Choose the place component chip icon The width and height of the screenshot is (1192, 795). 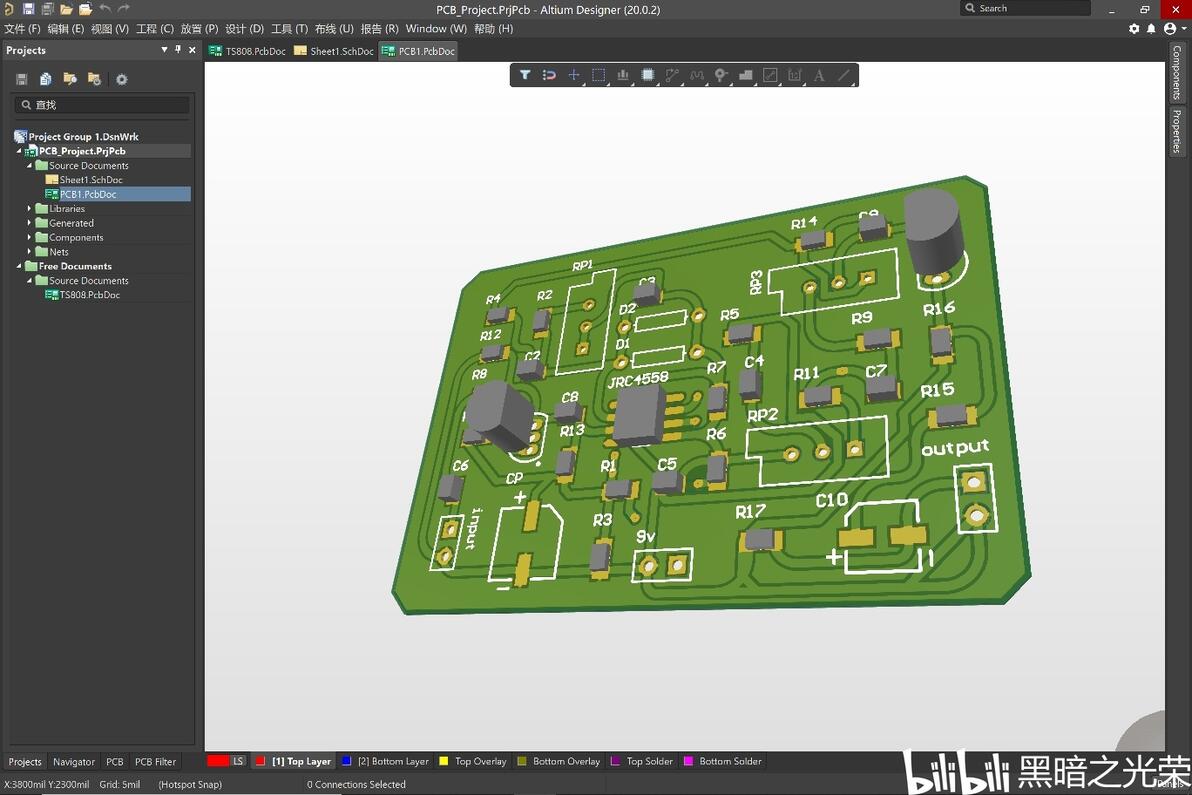(x=647, y=75)
